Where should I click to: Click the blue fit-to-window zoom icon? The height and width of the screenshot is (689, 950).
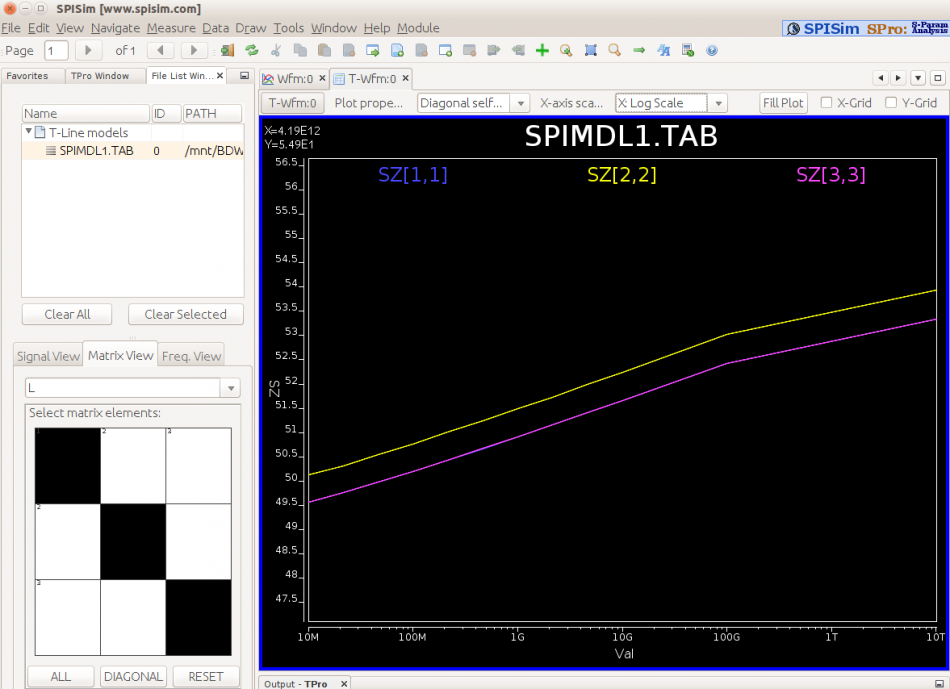591,50
